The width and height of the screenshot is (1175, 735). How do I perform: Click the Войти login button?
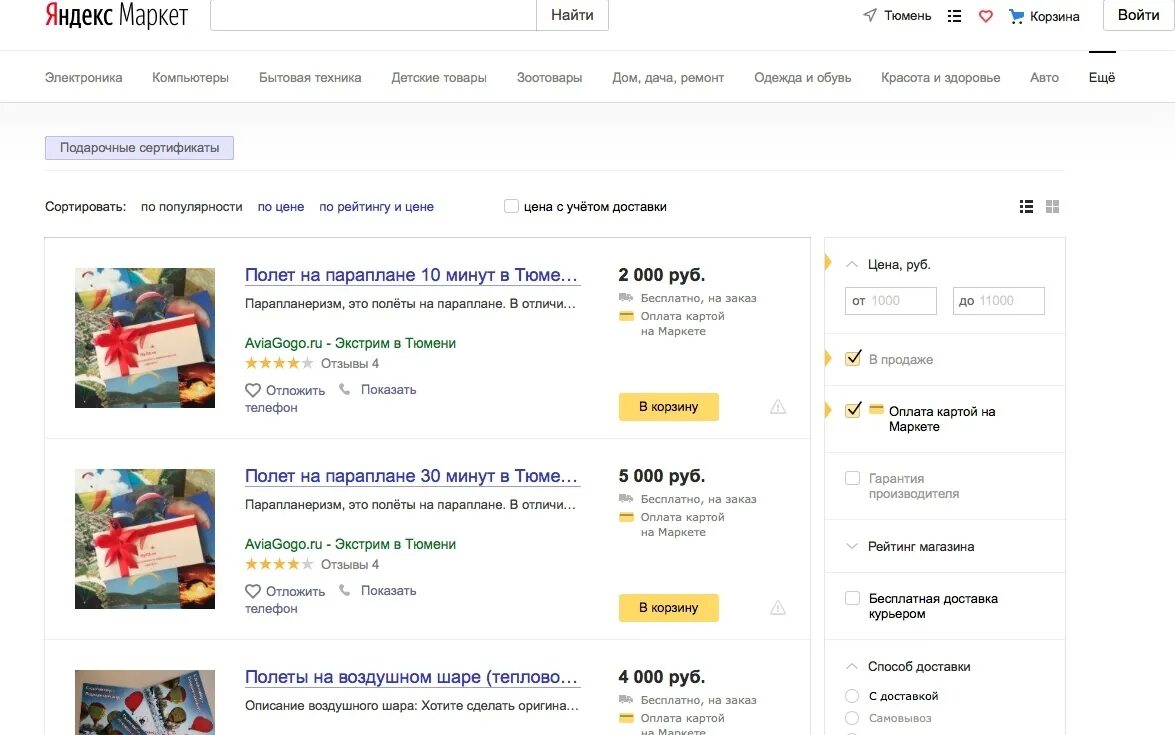coord(1138,15)
